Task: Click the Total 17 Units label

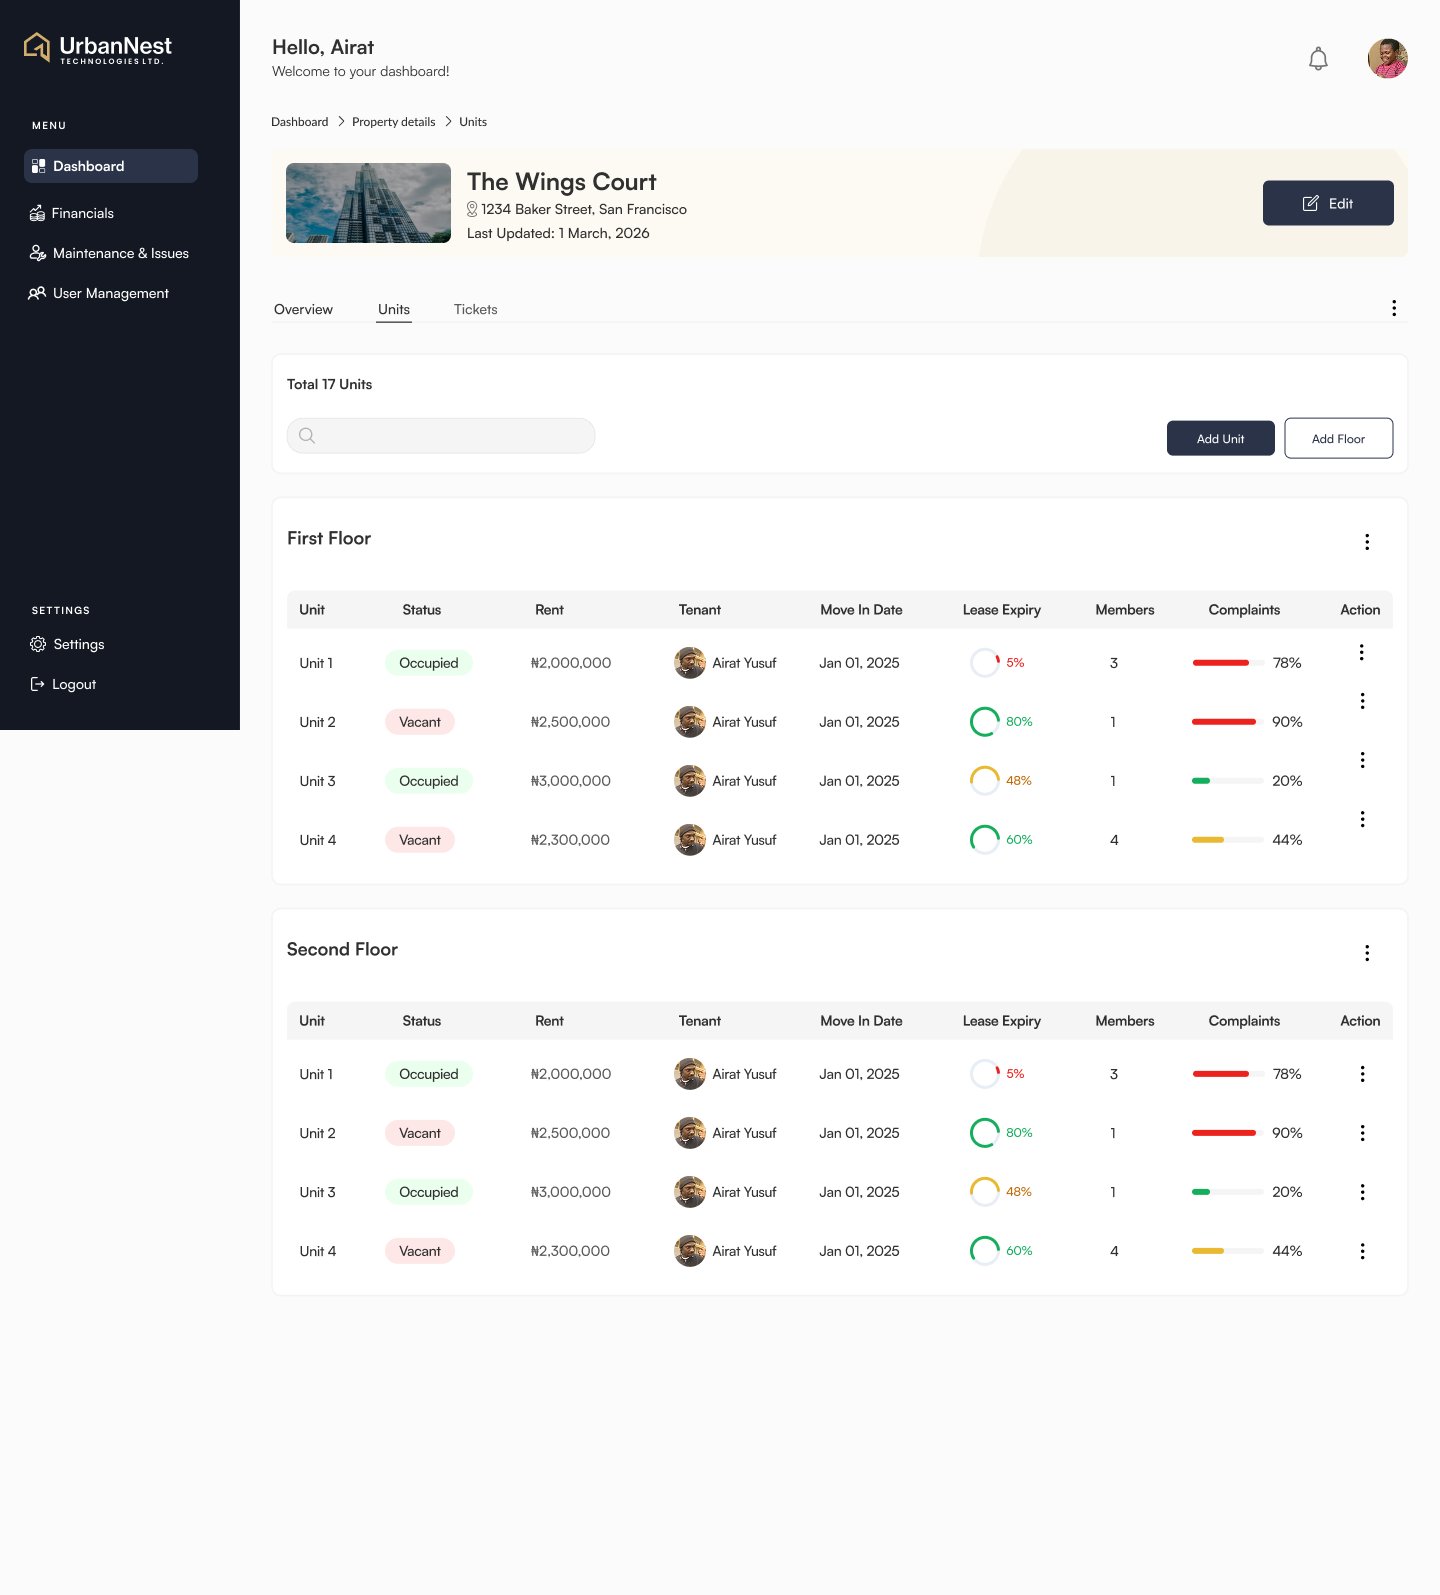Action: click(x=329, y=384)
